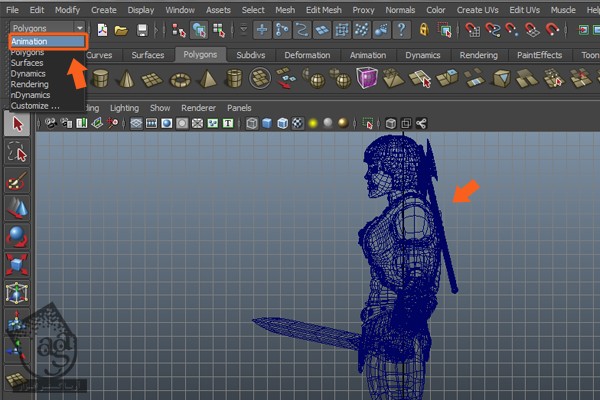600x400 pixels.
Task: Open the viewport Renderer menu
Action: (198, 108)
